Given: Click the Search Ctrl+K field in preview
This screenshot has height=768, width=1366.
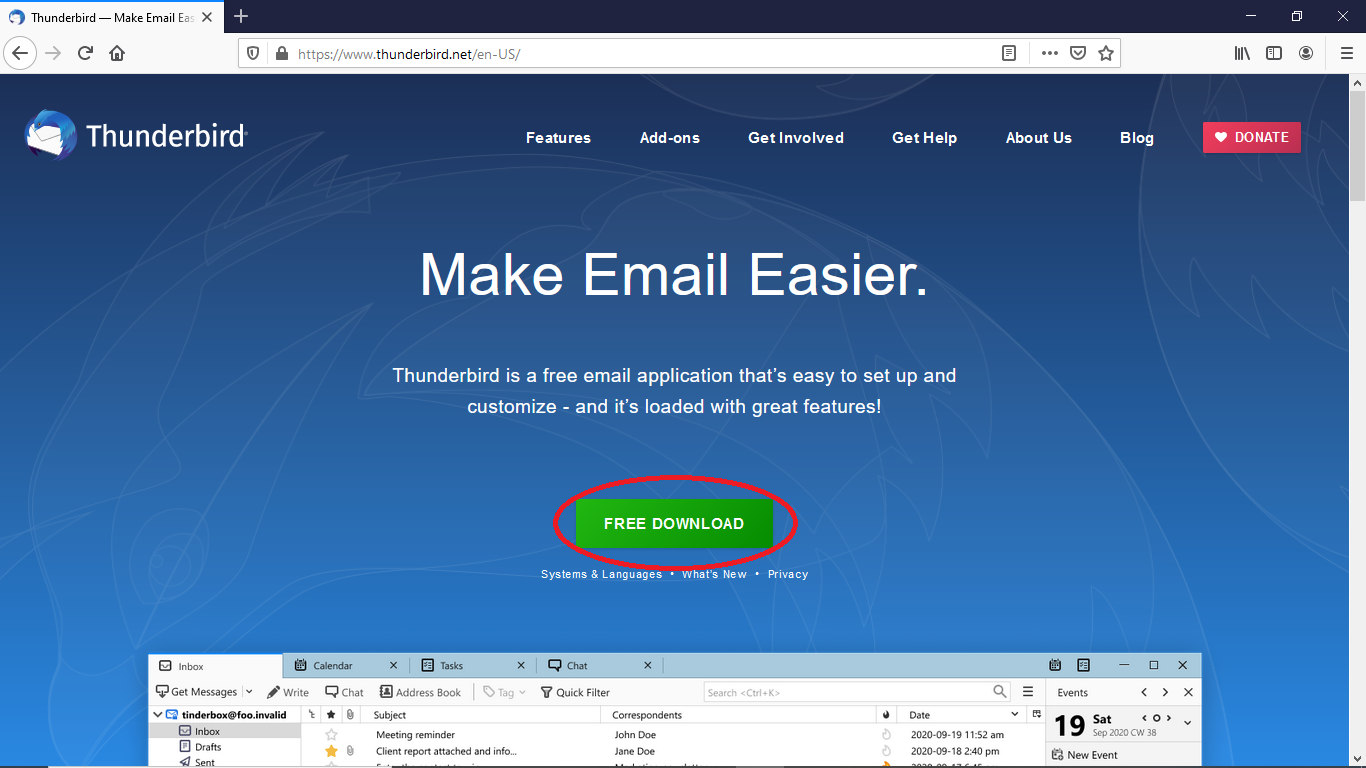Looking at the screenshot, I should pyautogui.click(x=857, y=692).
